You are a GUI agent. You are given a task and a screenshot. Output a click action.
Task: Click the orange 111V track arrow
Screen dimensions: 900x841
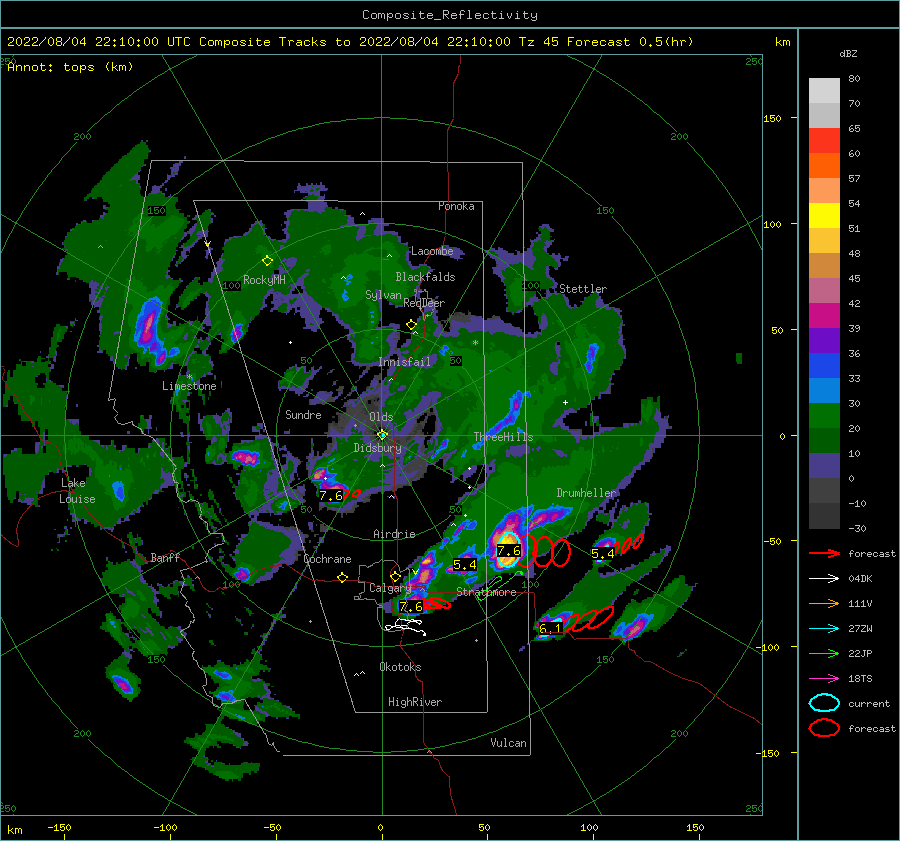pos(824,603)
